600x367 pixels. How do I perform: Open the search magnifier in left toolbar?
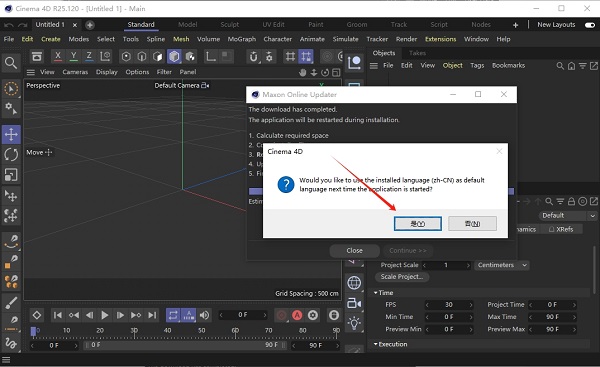pyautogui.click(x=11, y=63)
